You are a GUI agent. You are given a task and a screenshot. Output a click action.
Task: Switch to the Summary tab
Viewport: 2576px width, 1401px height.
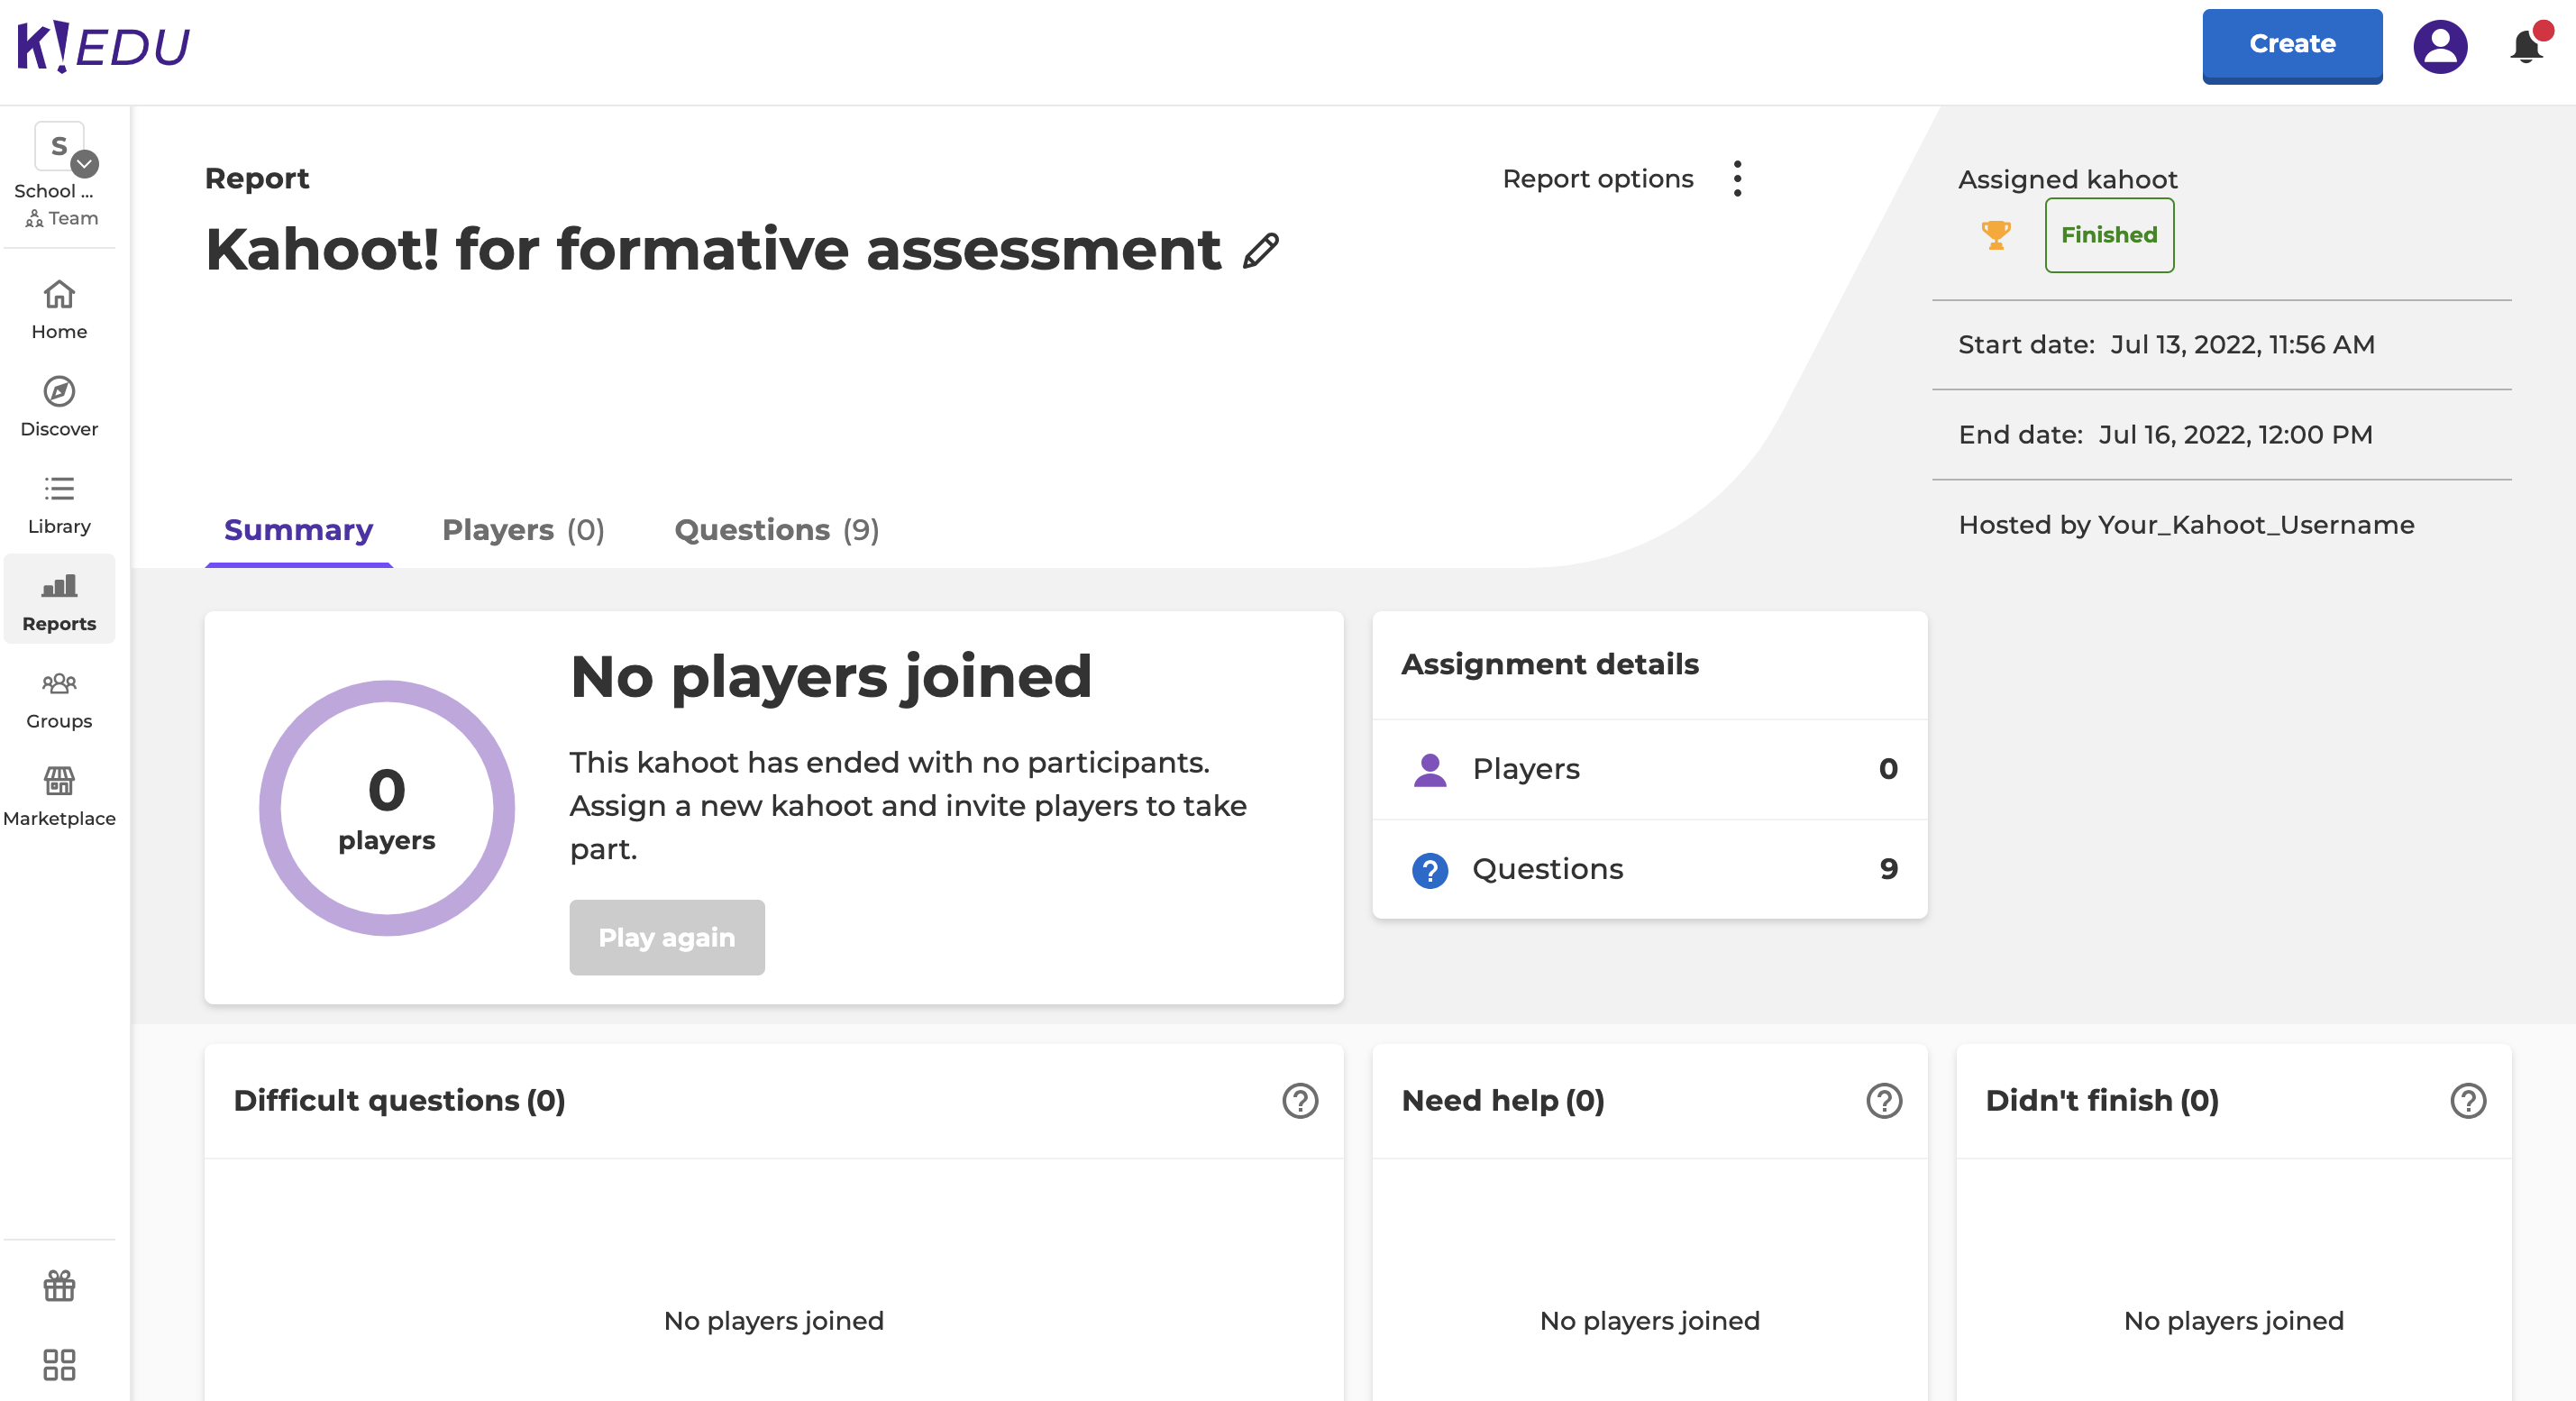298,530
